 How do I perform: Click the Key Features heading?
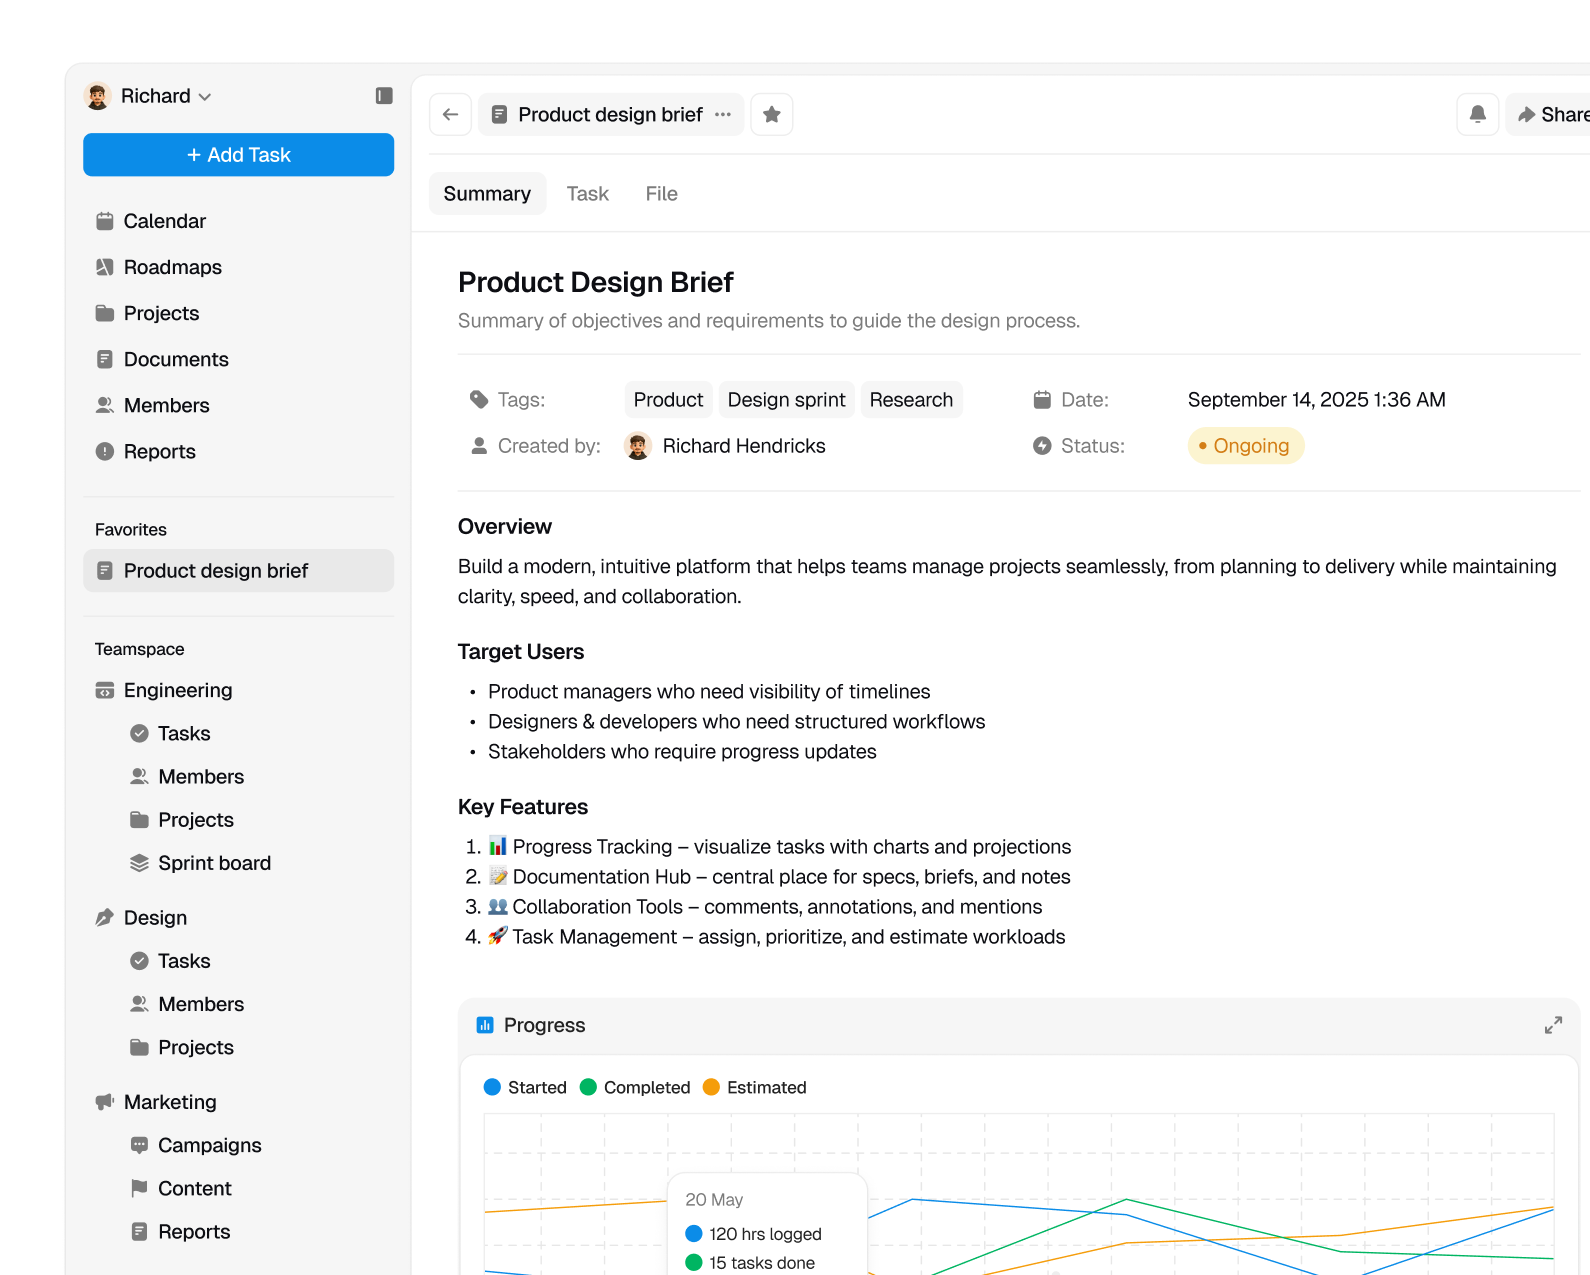pos(523,807)
